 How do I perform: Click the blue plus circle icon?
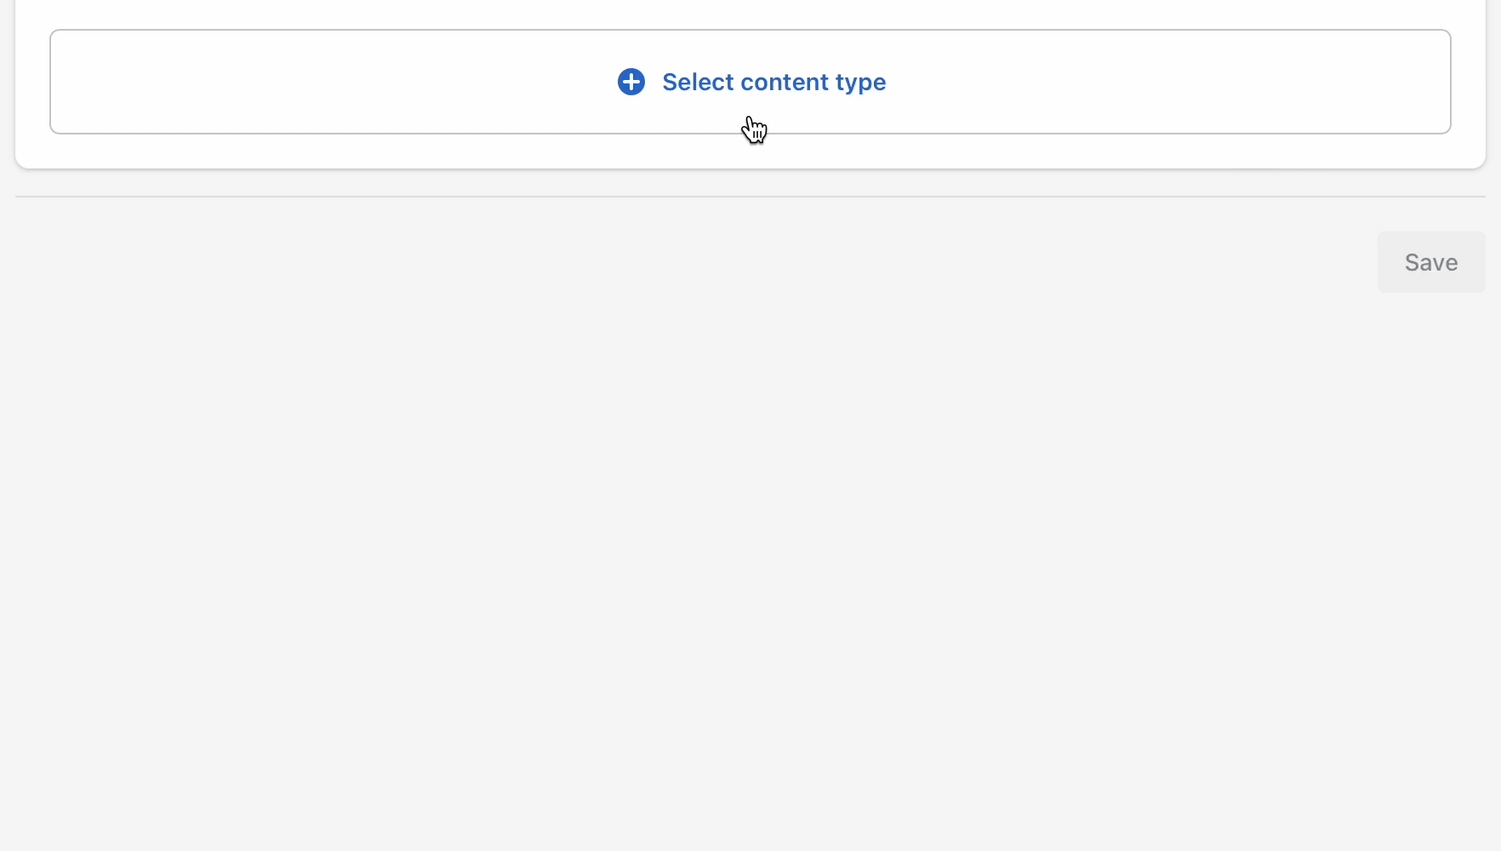tap(631, 82)
